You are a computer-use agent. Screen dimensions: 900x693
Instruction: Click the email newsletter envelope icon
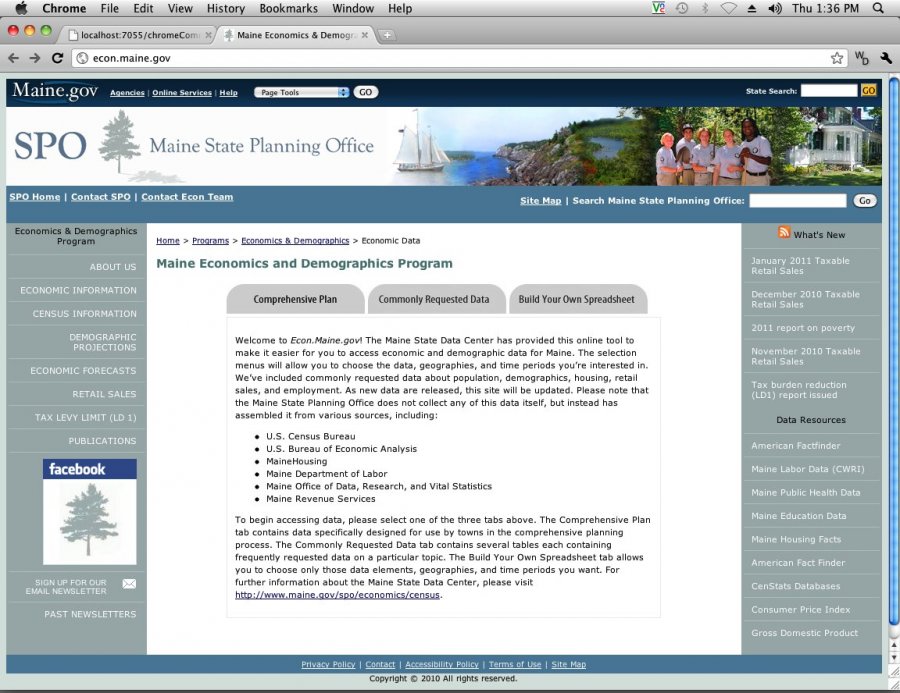click(129, 584)
